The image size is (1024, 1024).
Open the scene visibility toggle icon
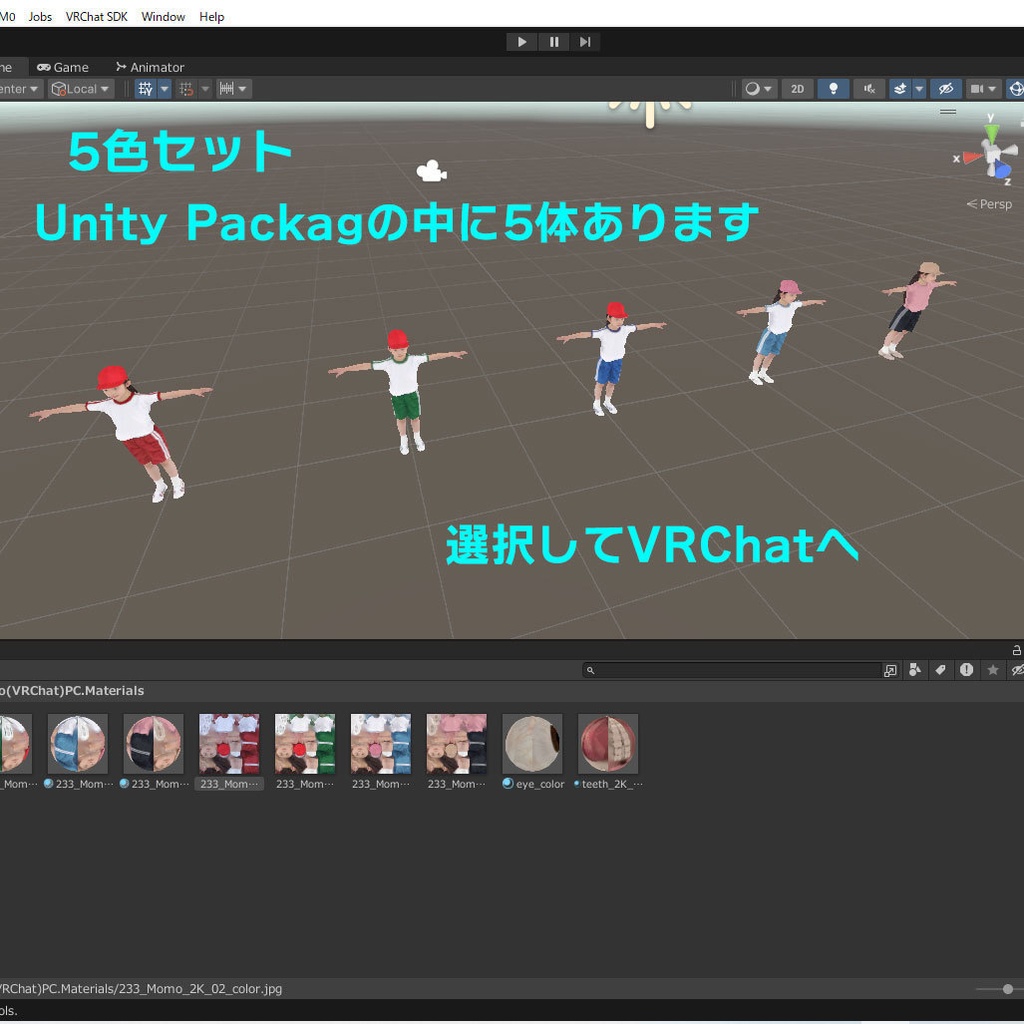click(x=946, y=89)
